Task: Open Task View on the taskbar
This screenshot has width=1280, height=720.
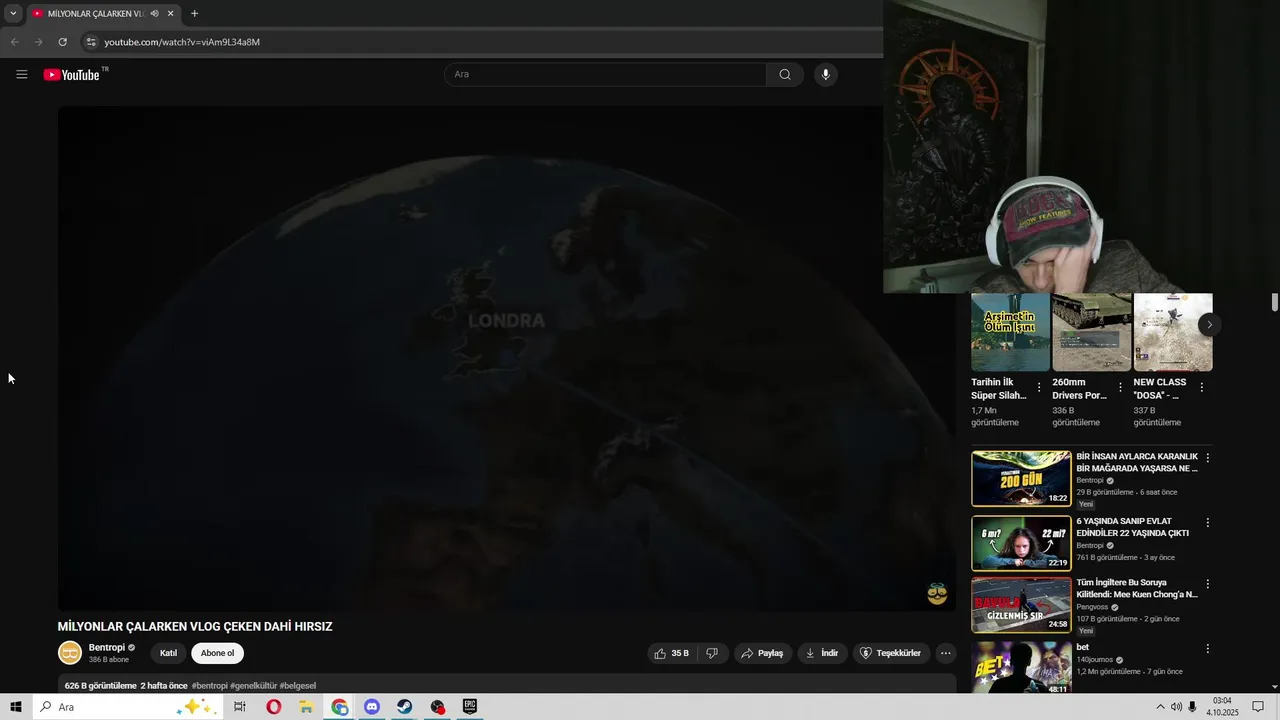Action: click(x=239, y=707)
